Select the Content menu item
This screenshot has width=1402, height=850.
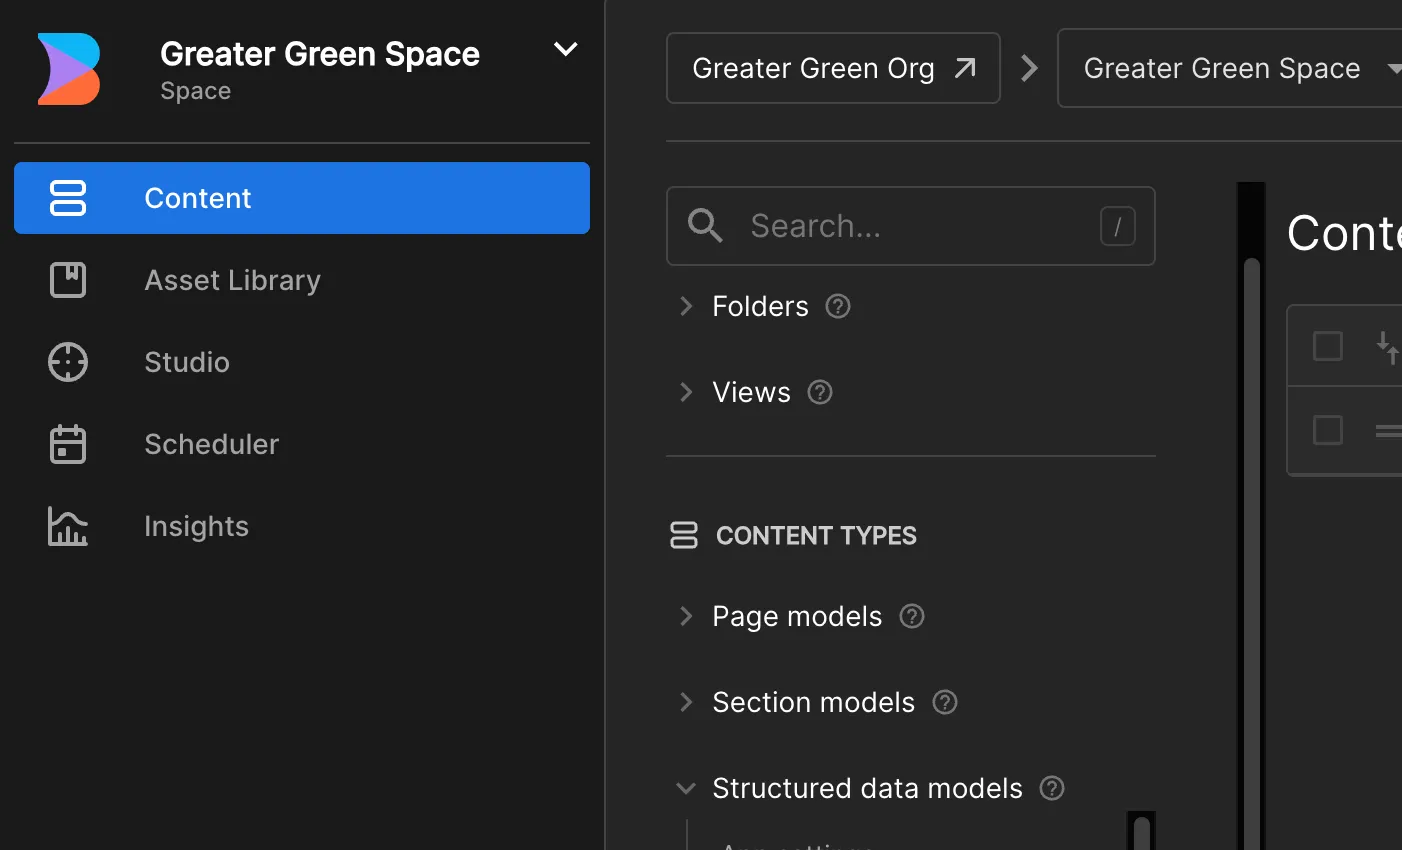(x=302, y=198)
